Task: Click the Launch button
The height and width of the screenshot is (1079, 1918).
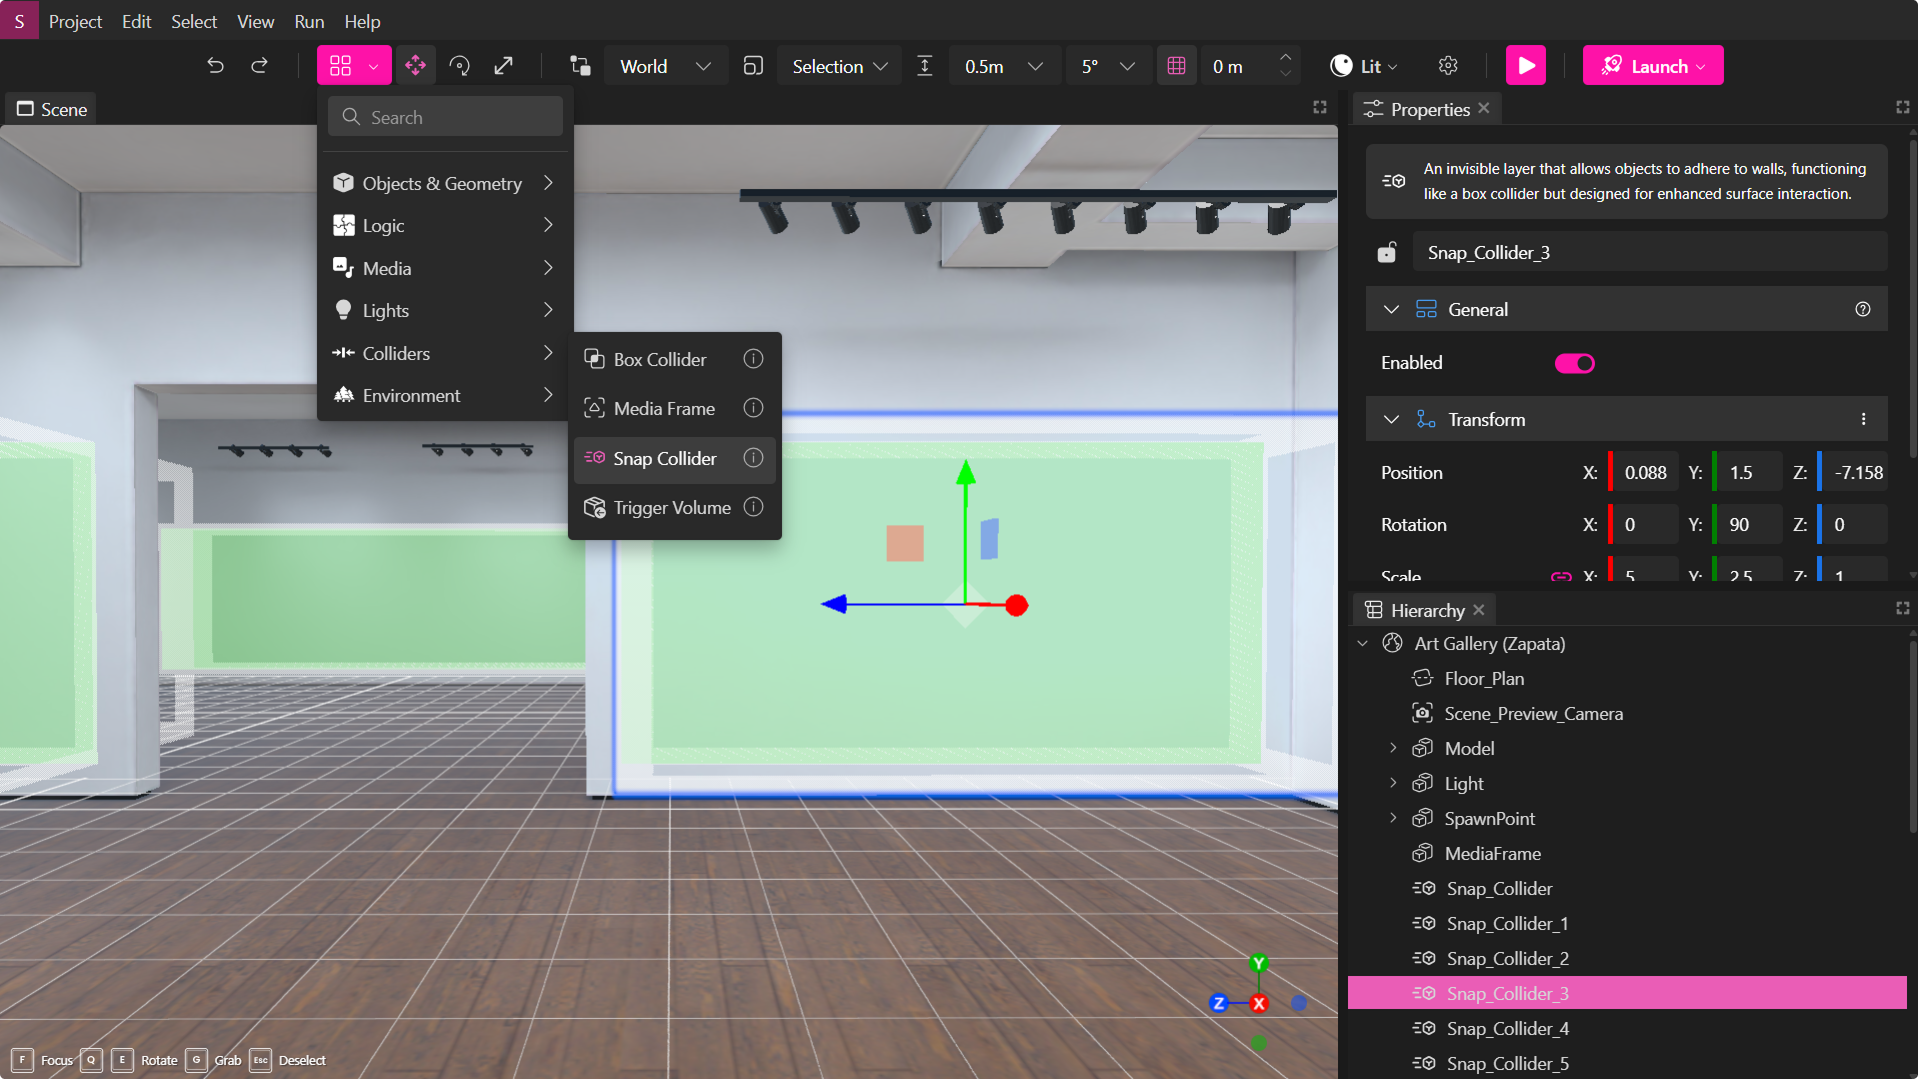Action: point(1651,65)
